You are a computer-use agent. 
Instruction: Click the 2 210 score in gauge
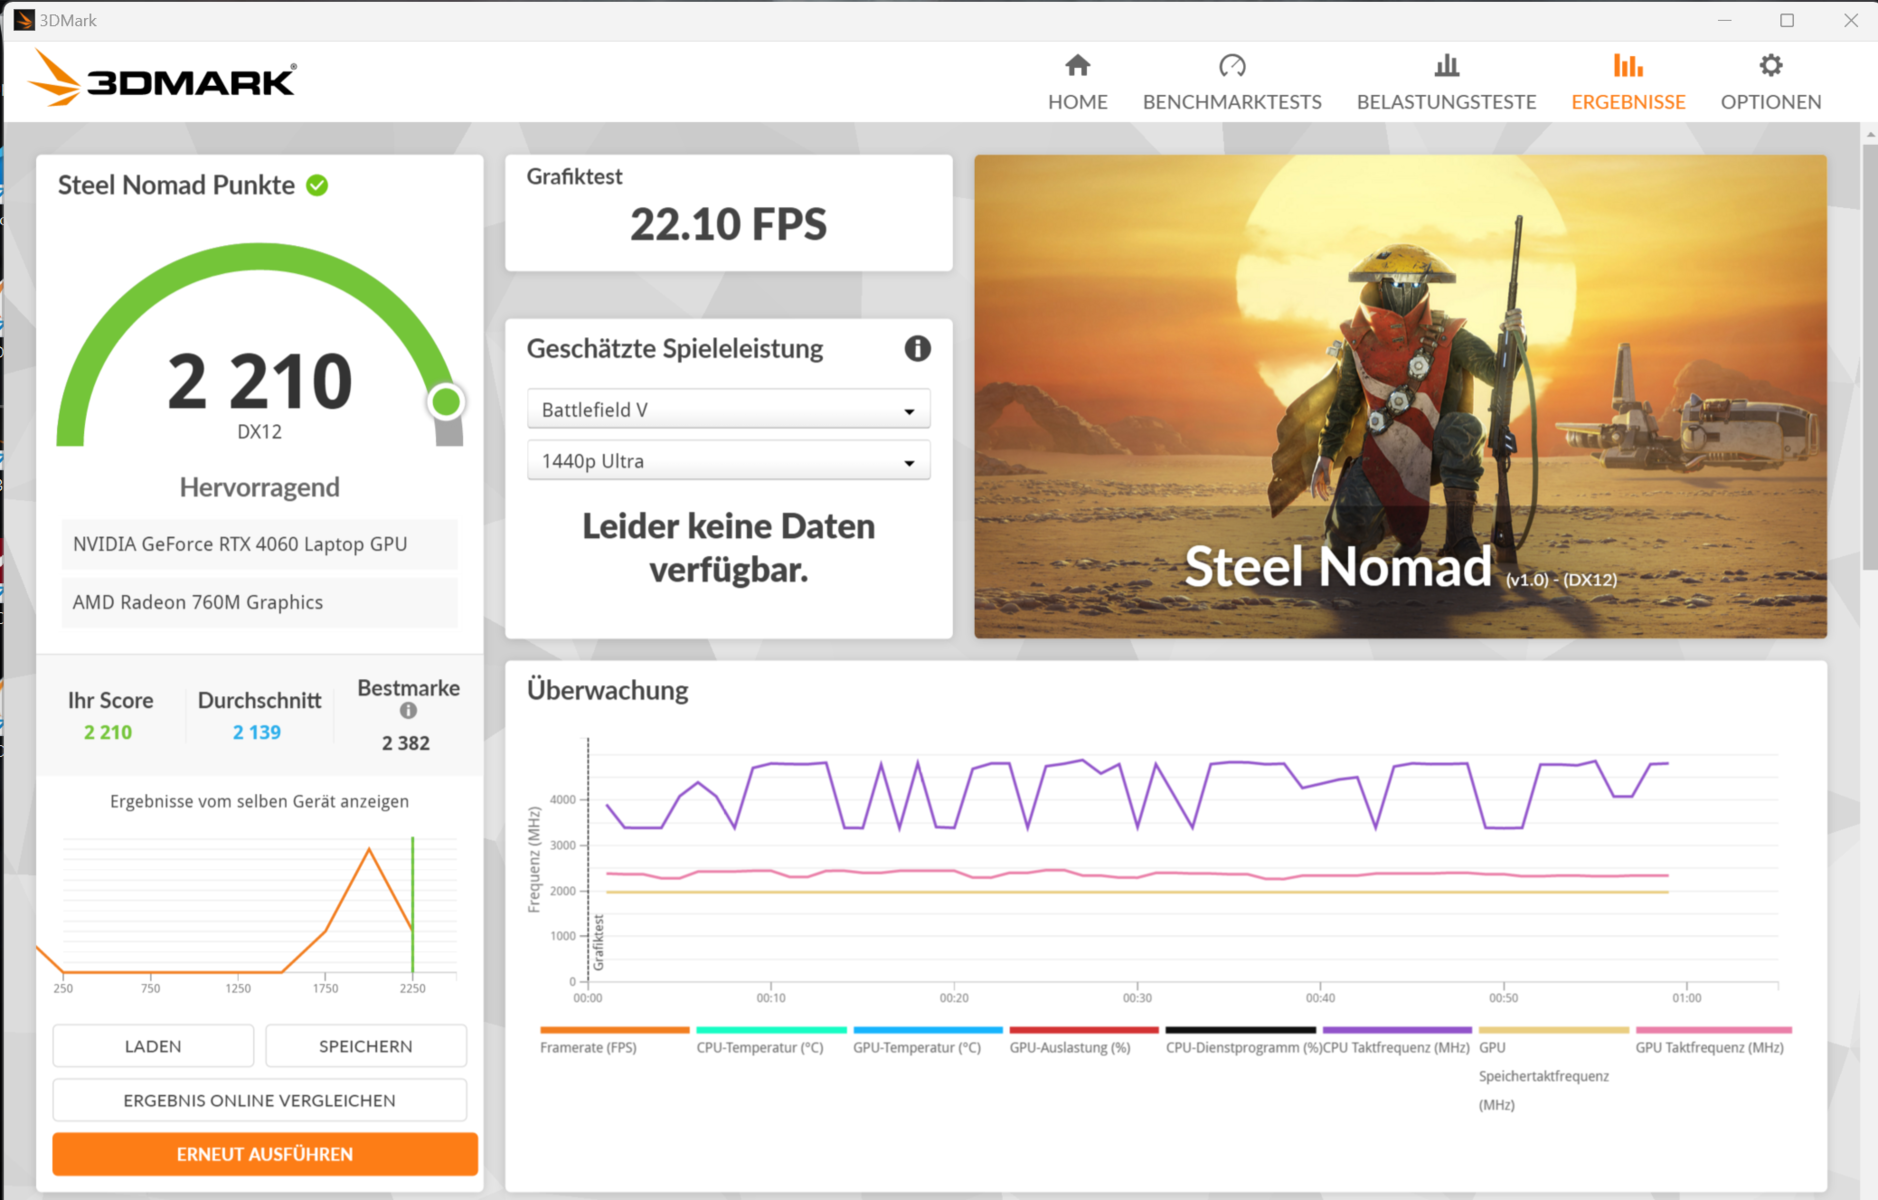[259, 381]
